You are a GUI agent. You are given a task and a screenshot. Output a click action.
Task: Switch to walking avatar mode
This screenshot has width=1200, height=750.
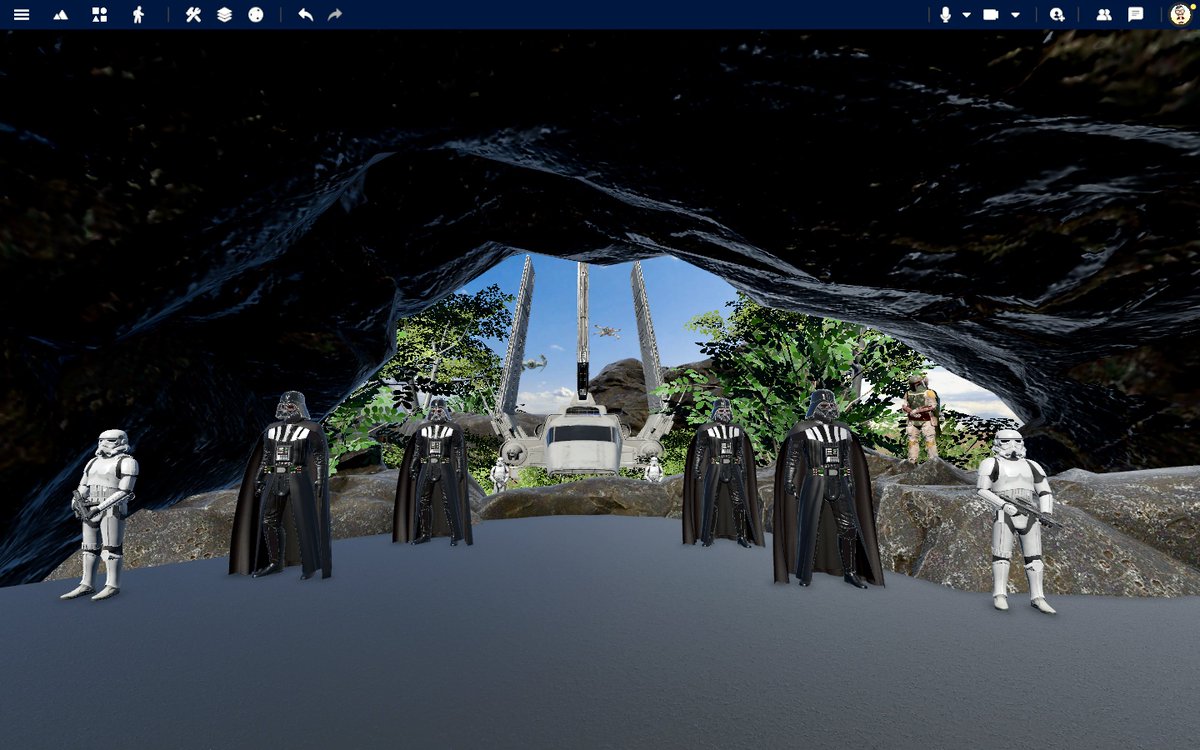pyautogui.click(x=138, y=15)
